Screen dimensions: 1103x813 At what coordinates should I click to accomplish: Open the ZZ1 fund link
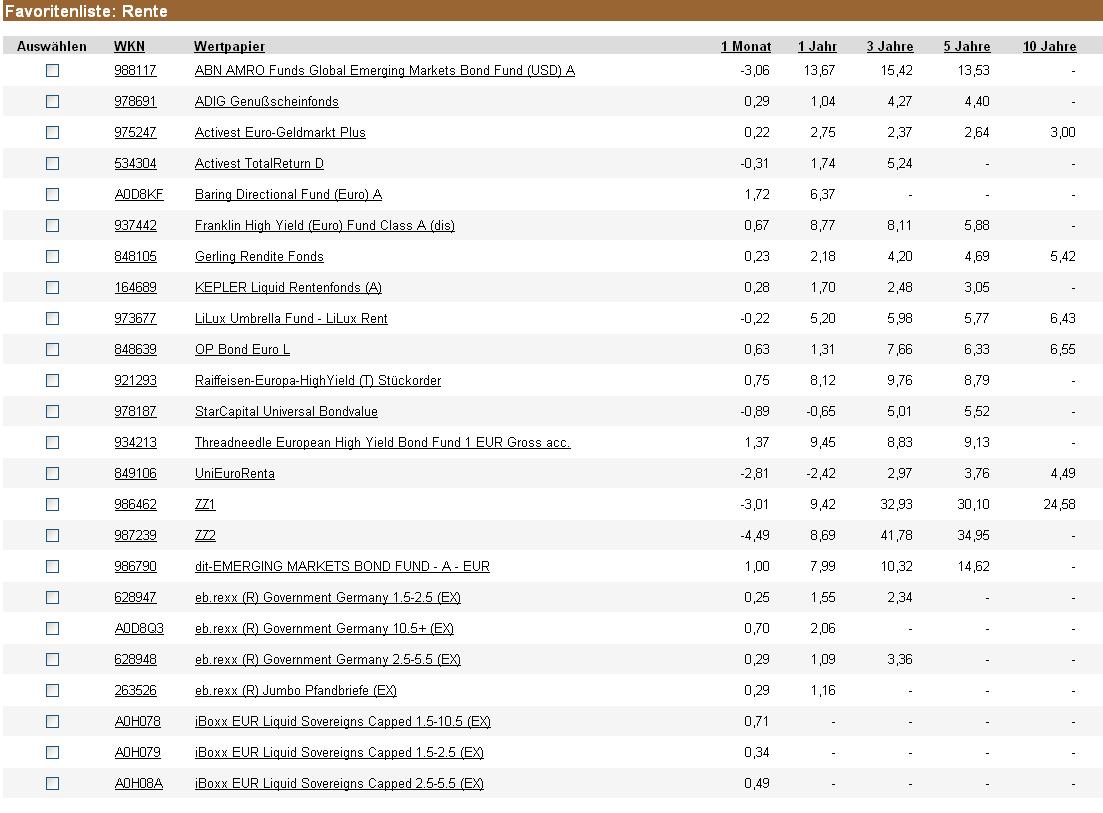205,504
